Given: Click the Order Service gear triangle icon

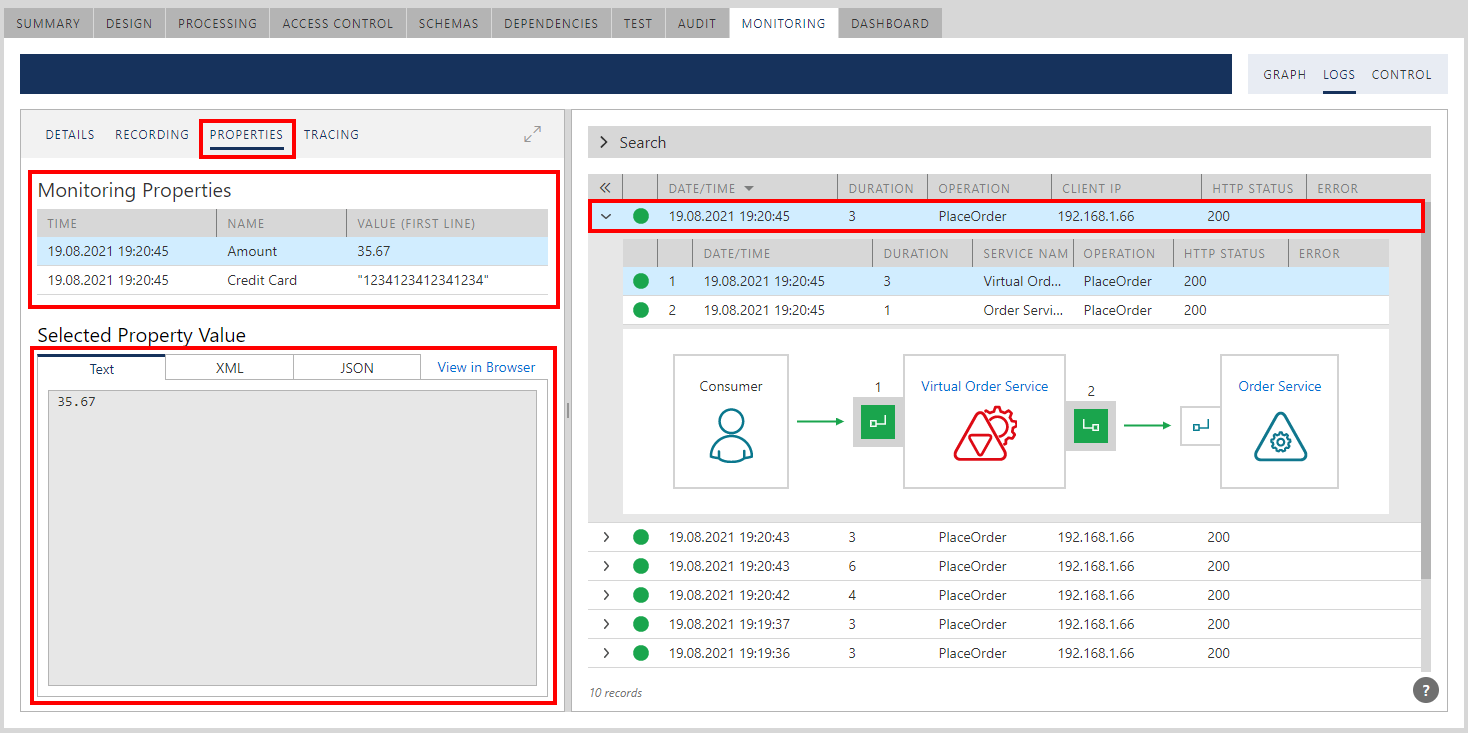Looking at the screenshot, I should [1280, 436].
